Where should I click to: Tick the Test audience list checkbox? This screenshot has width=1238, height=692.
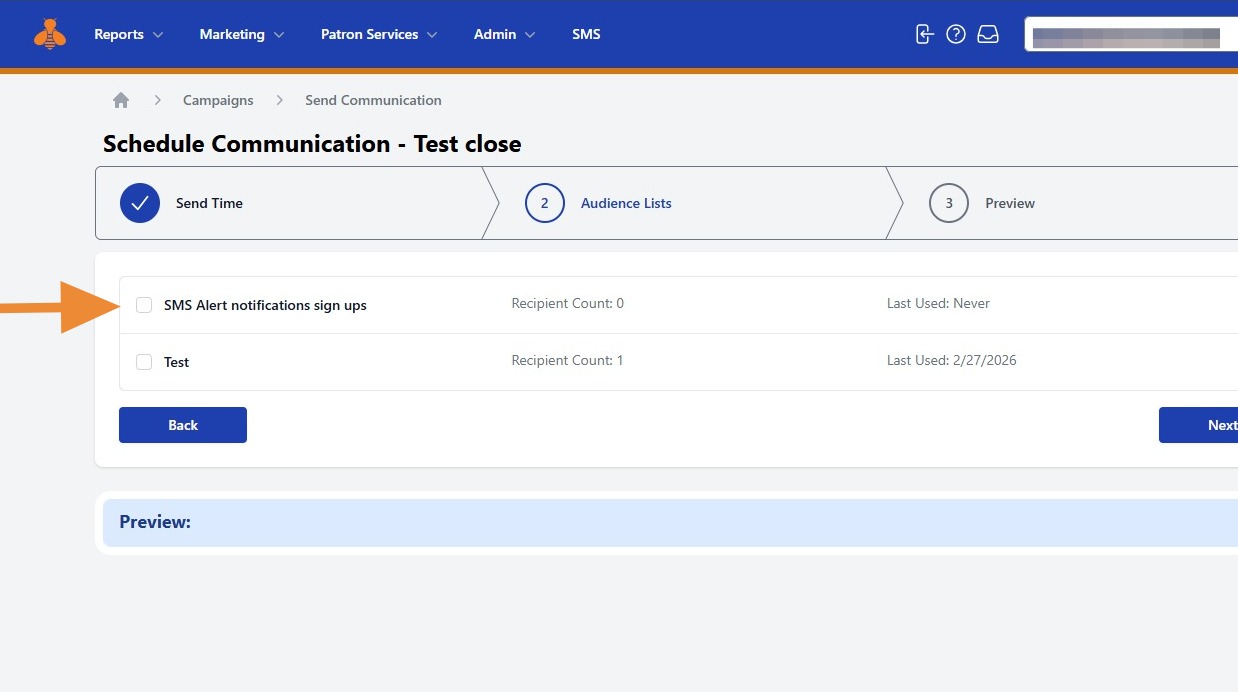(x=144, y=362)
